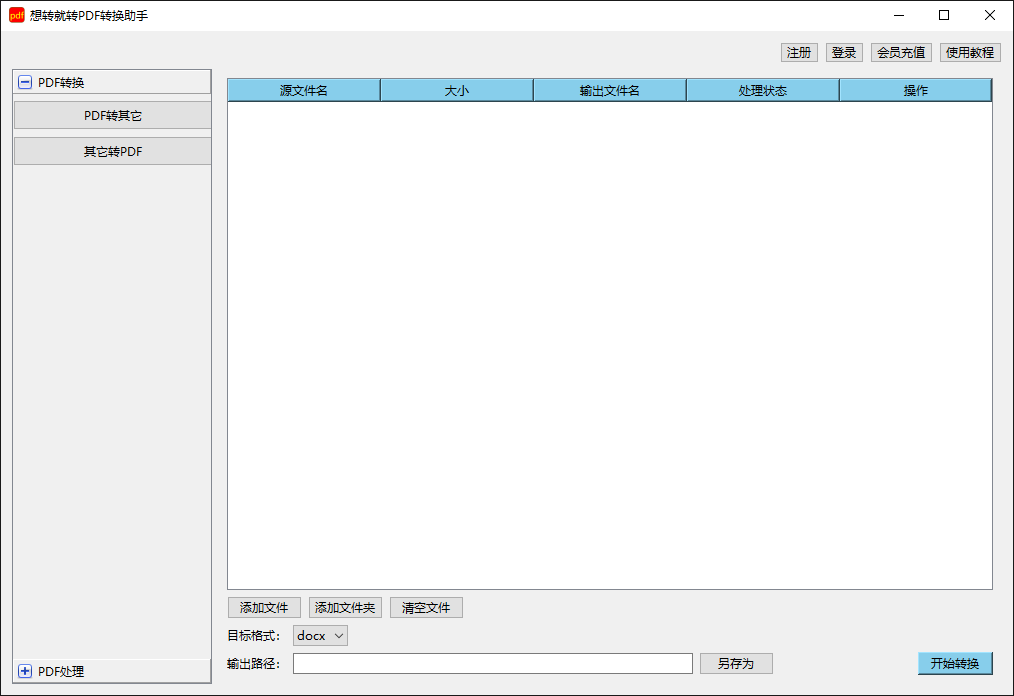This screenshot has height=696, width=1014.
Task: Select the PDF转其它 option
Action: [x=113, y=115]
